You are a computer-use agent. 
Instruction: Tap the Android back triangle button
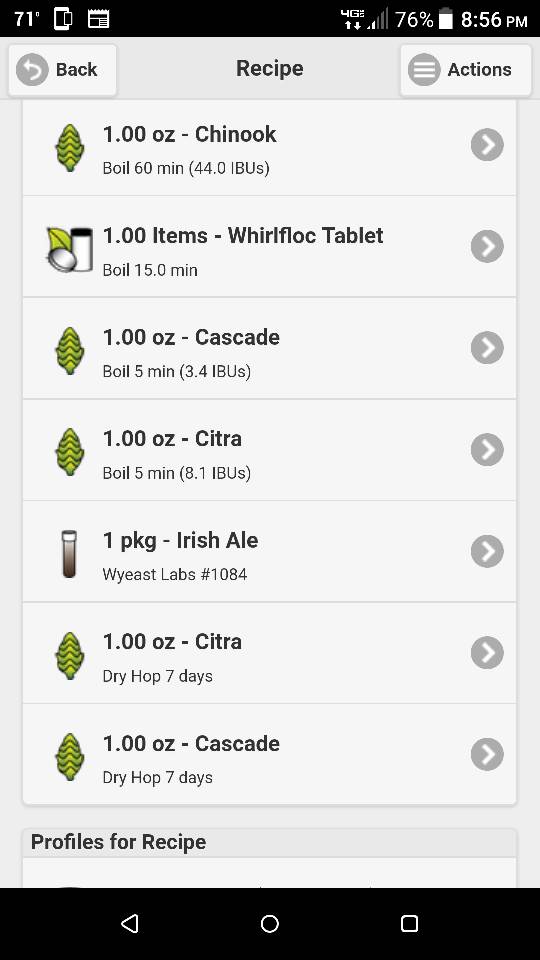pyautogui.click(x=130, y=923)
